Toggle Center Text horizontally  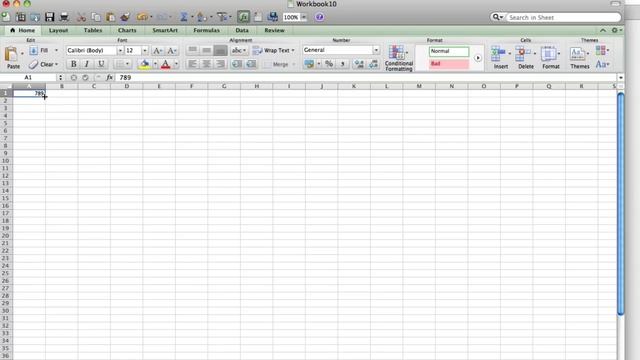click(x=207, y=64)
